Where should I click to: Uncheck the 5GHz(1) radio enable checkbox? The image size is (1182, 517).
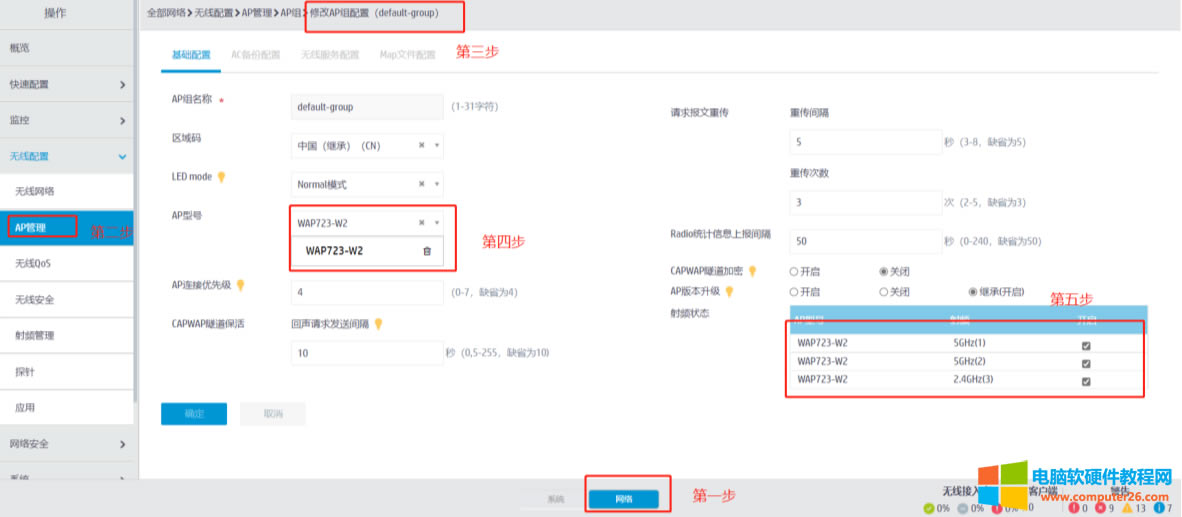[1086, 346]
